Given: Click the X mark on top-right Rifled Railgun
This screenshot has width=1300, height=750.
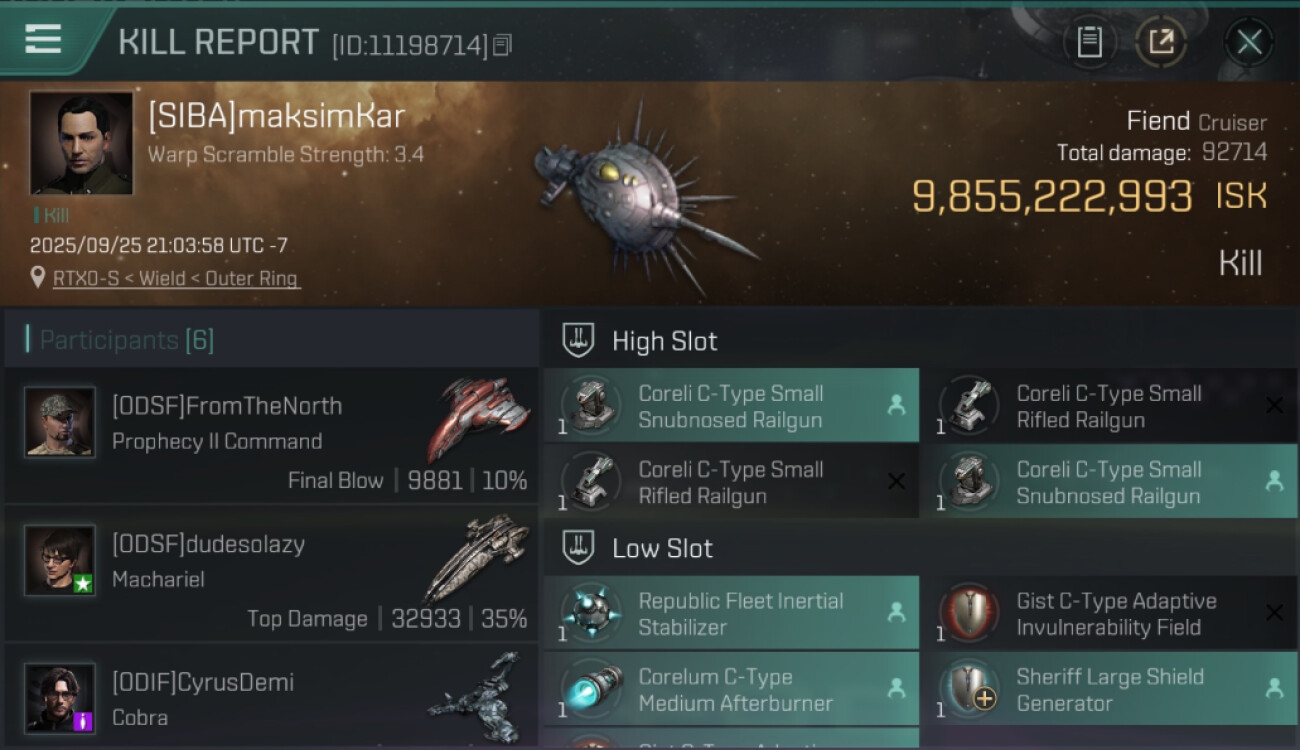Looking at the screenshot, I should coord(1274,405).
